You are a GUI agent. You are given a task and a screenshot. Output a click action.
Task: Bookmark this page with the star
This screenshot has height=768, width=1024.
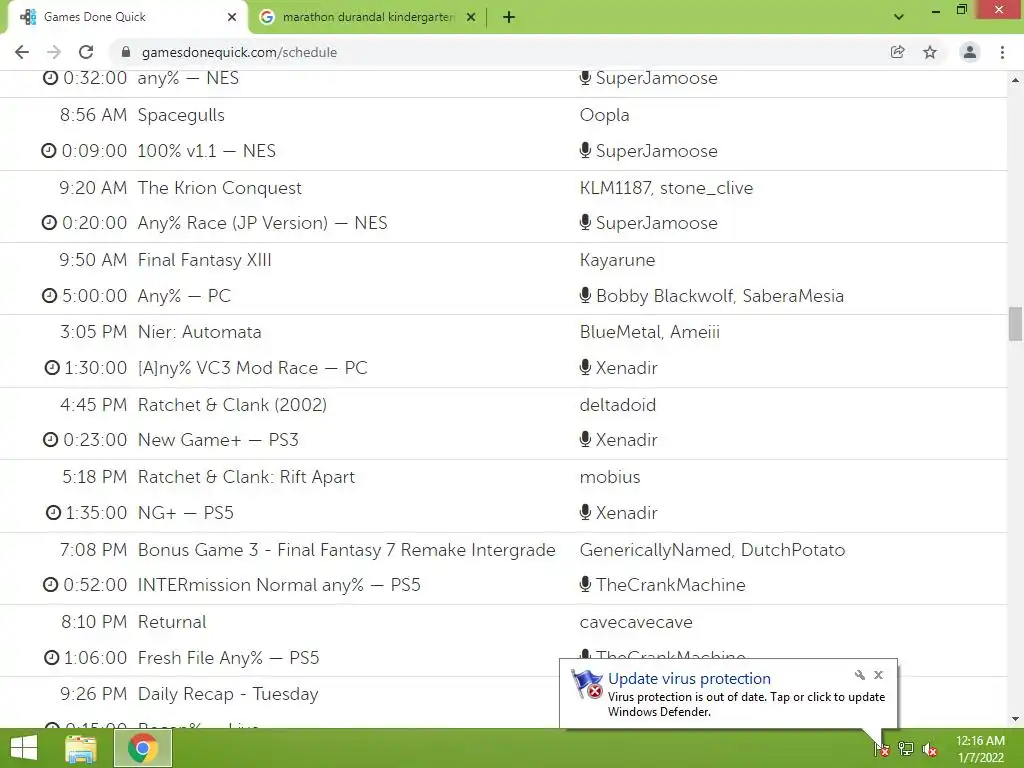point(930,52)
